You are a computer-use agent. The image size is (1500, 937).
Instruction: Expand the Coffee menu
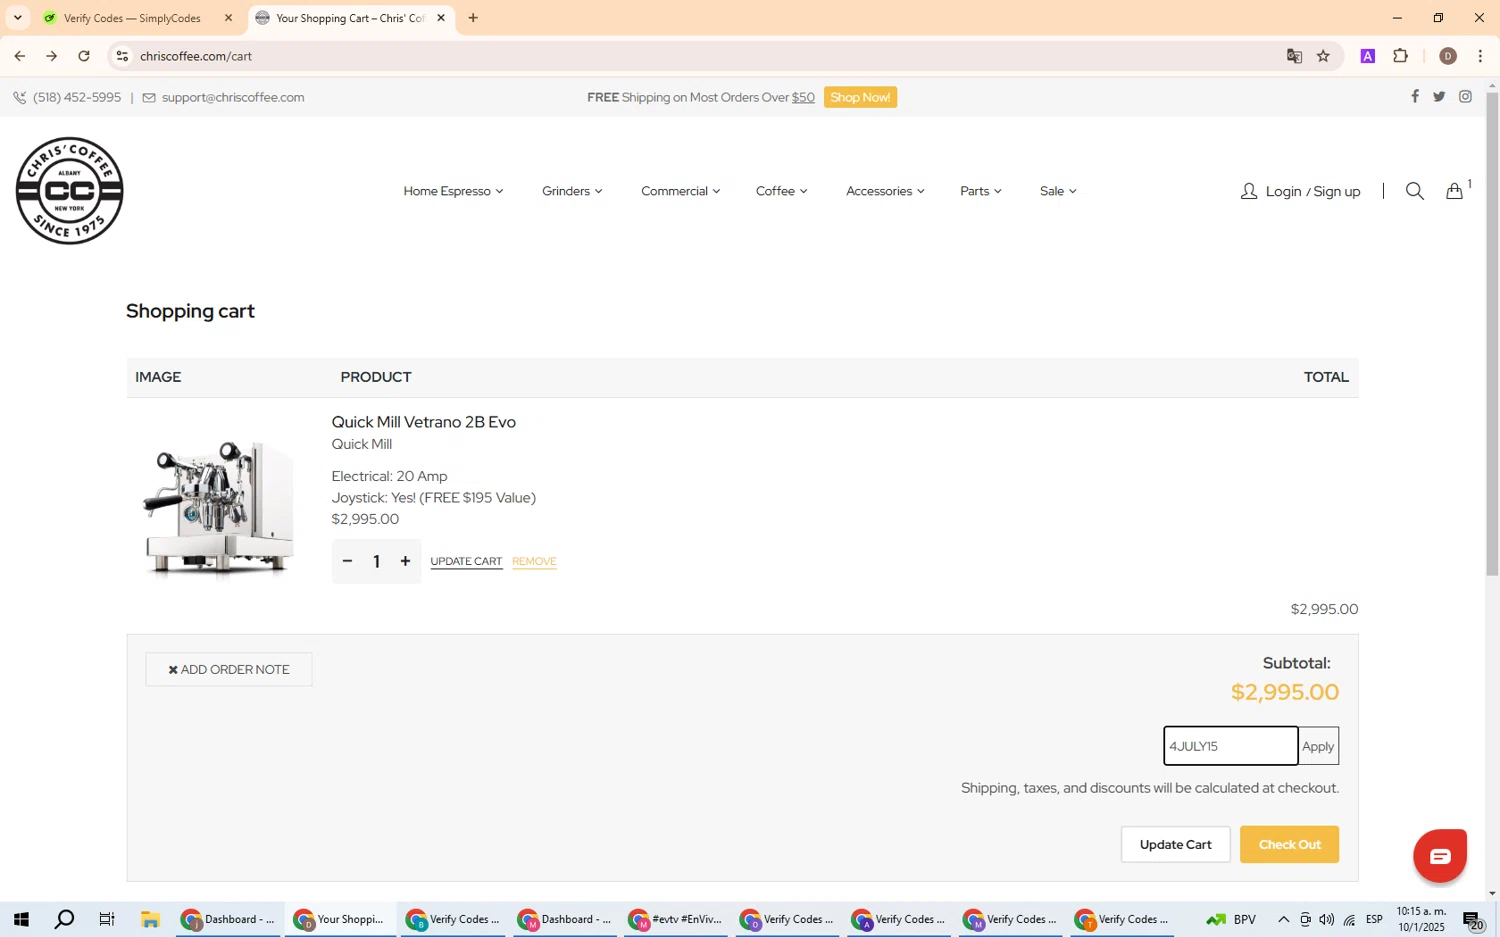pyautogui.click(x=781, y=191)
